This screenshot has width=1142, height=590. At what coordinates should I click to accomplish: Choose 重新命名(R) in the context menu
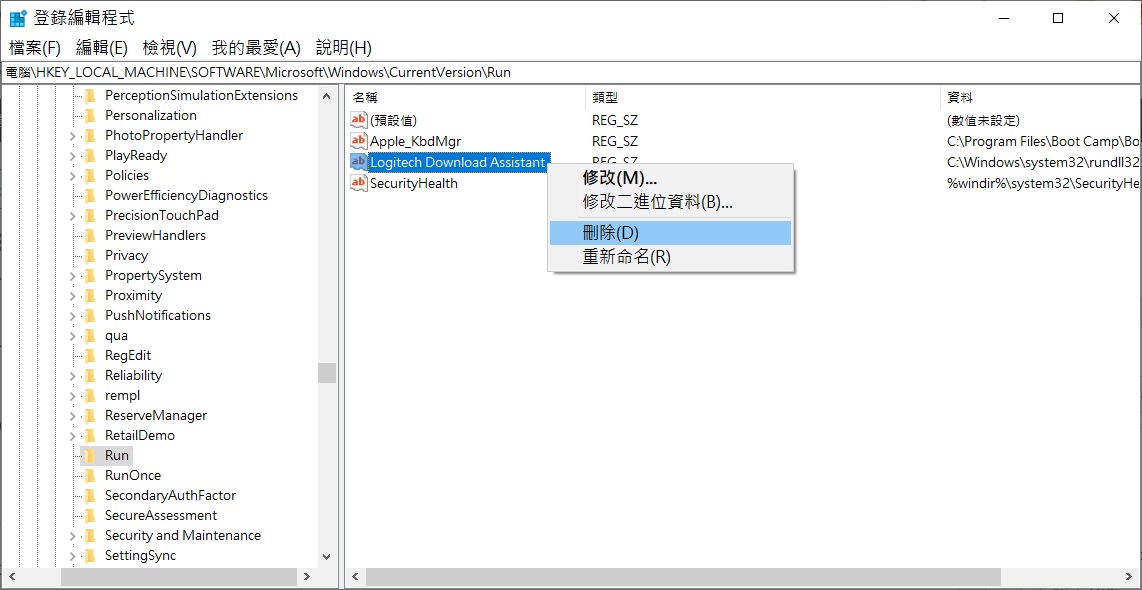pyautogui.click(x=670, y=256)
